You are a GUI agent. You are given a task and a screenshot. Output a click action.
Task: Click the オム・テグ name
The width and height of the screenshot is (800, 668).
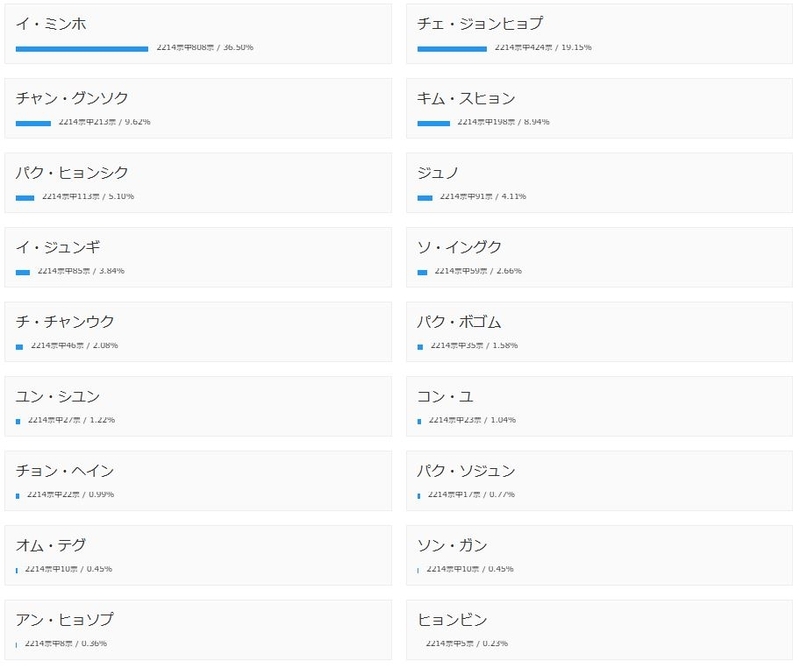point(51,545)
